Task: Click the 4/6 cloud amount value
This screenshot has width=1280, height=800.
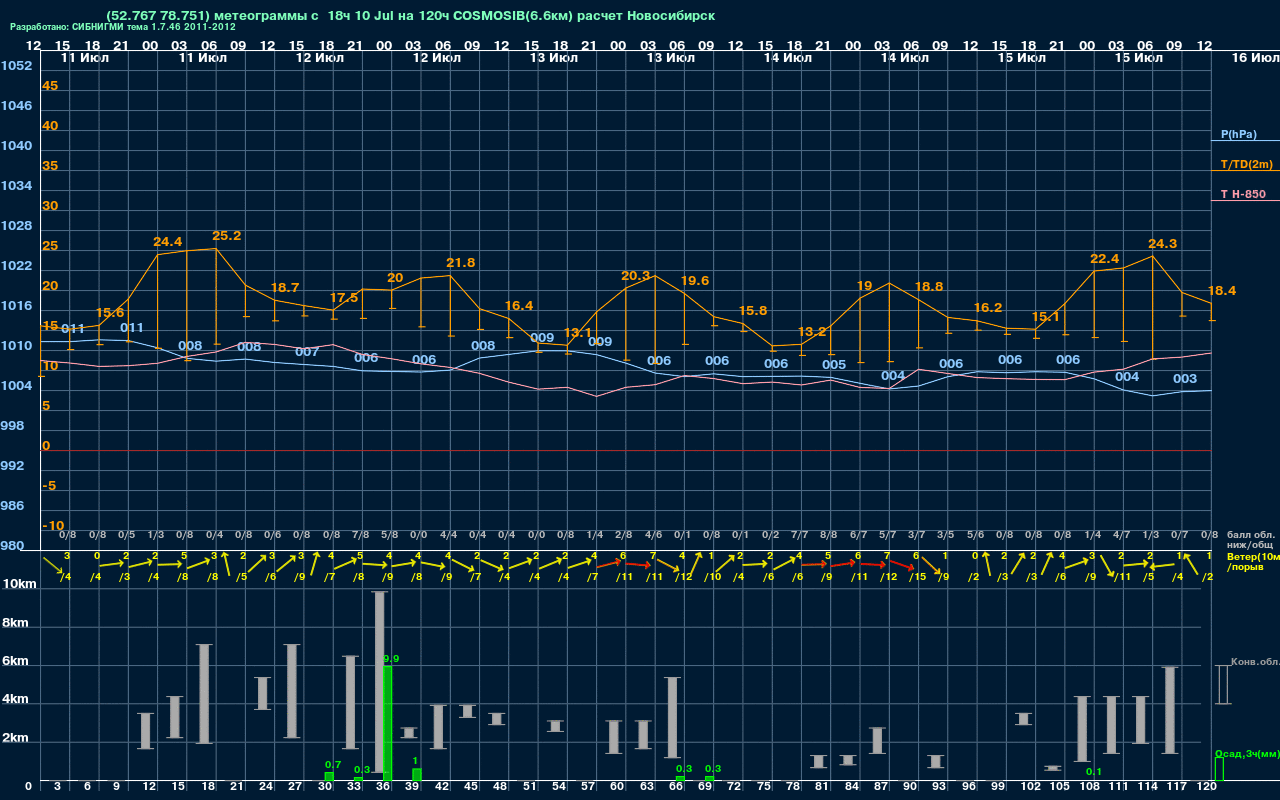Action: (x=653, y=536)
